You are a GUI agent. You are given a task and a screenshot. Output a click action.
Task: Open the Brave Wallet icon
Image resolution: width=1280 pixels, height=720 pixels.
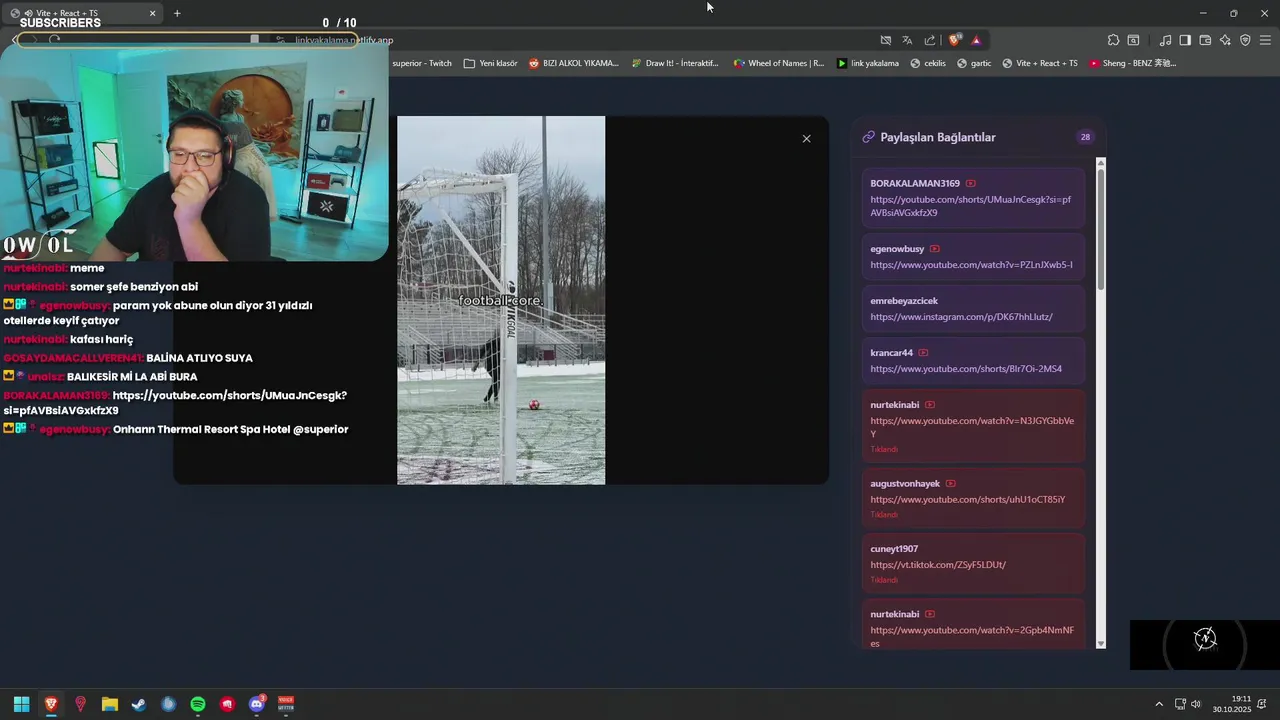[1205, 40]
